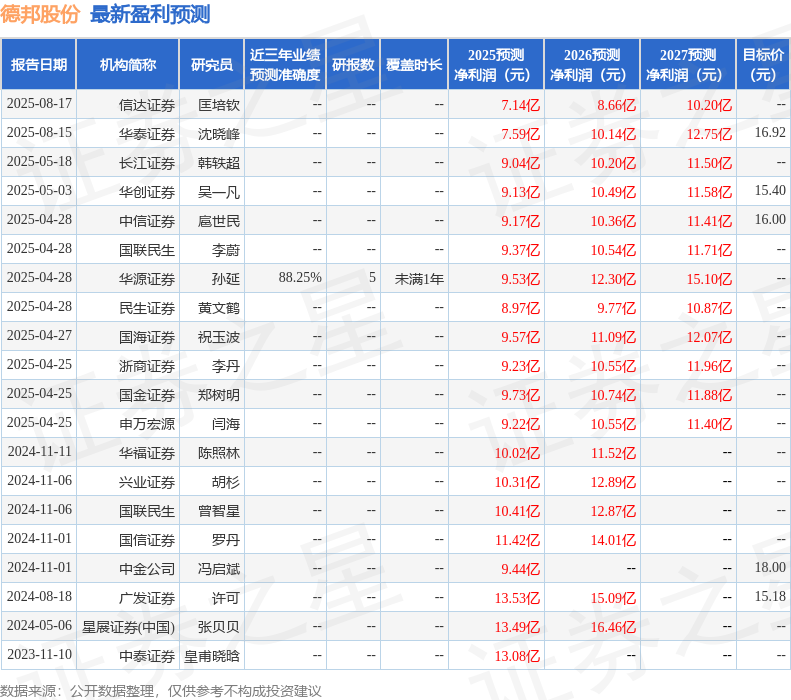The height and width of the screenshot is (700, 791).
Task: Select analyst 孙延
Action: 225,279
